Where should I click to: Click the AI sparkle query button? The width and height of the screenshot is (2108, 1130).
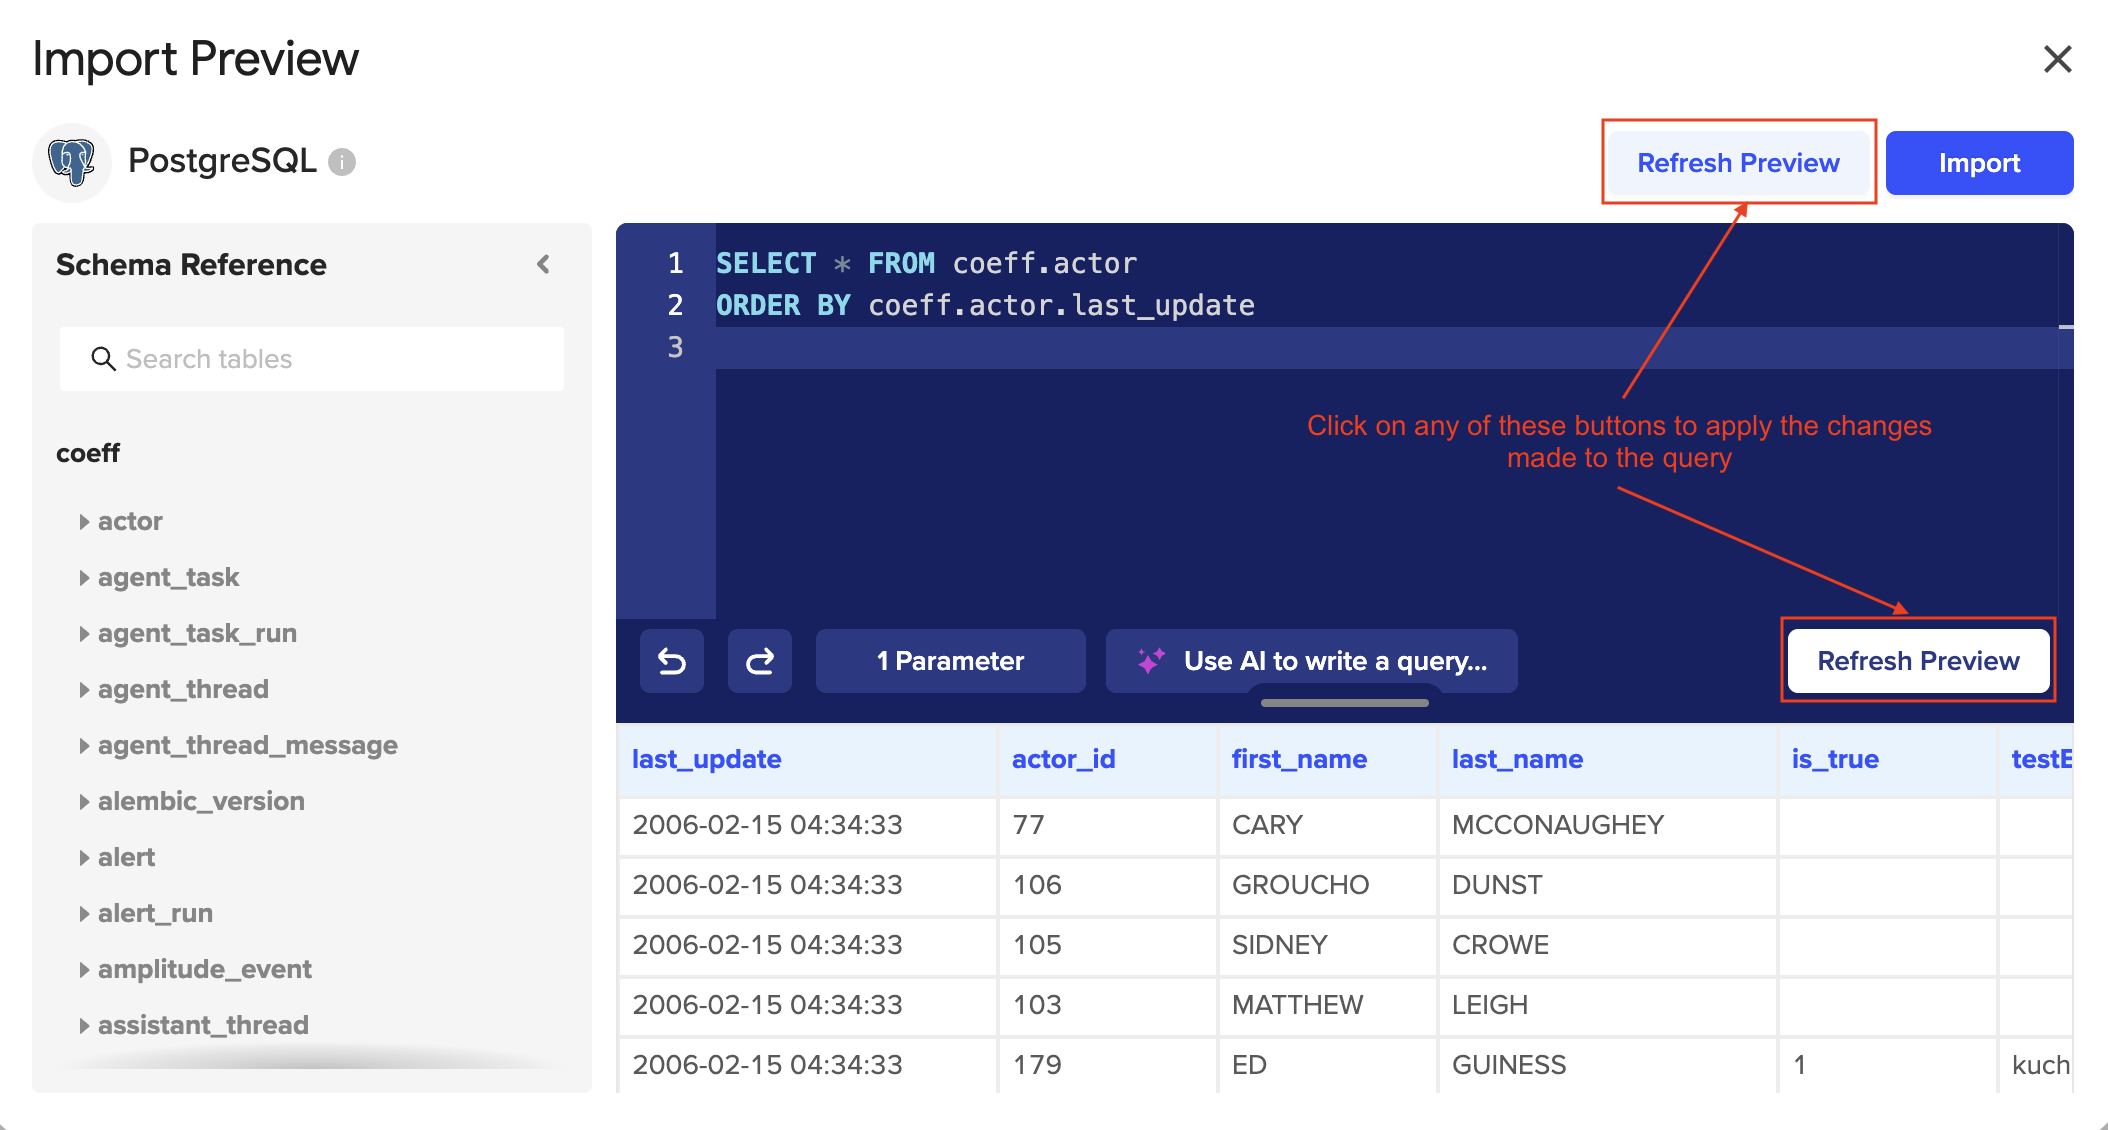[1311, 661]
